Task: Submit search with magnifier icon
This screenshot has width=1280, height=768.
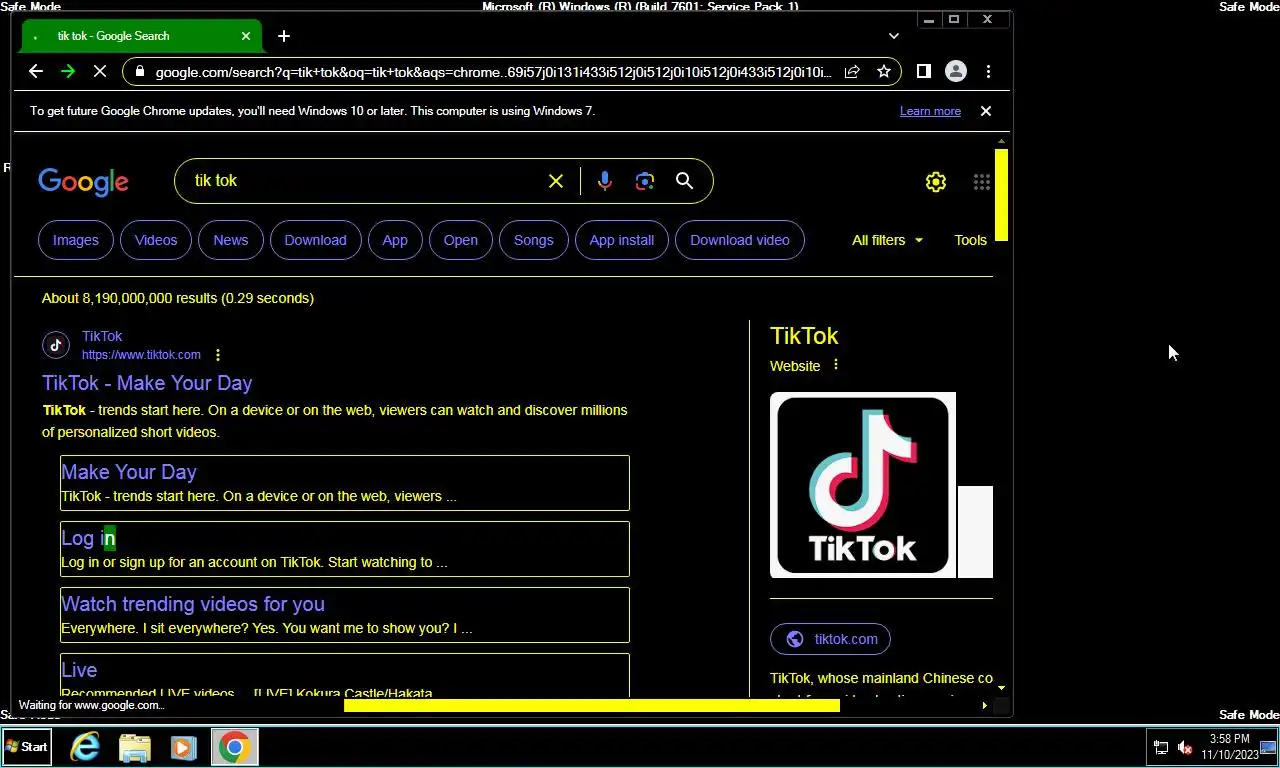Action: pos(684,181)
